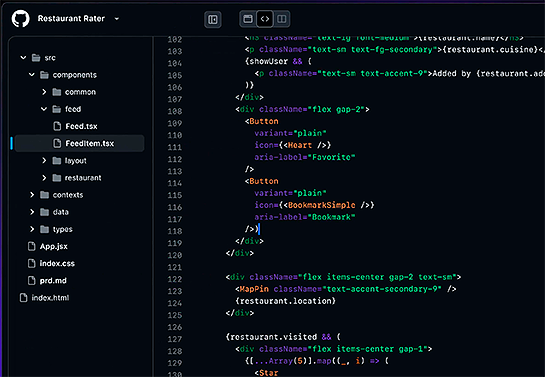Screen dimensions: 545x377
Task: Click the contexts folder icon
Action: pyautogui.click(x=44, y=195)
